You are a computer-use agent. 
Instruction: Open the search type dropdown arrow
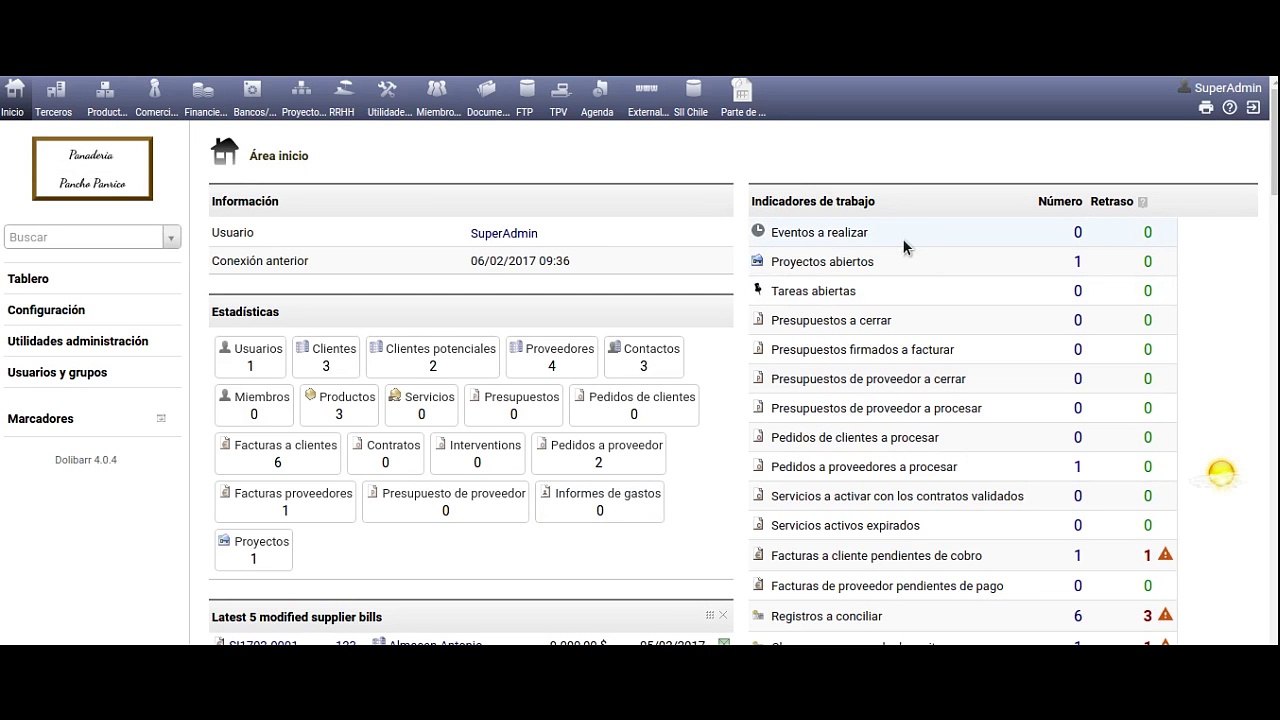pos(172,237)
